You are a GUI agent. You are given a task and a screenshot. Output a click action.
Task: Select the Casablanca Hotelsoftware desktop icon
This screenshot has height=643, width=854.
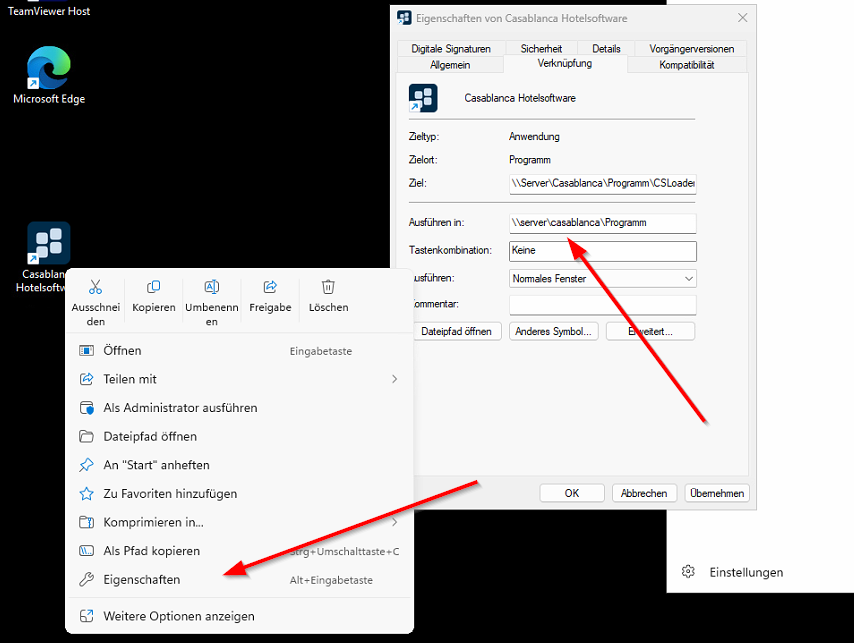(x=46, y=257)
